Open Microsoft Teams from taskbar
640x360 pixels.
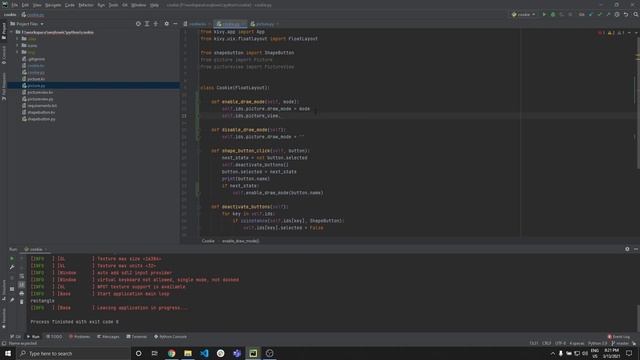point(237,353)
